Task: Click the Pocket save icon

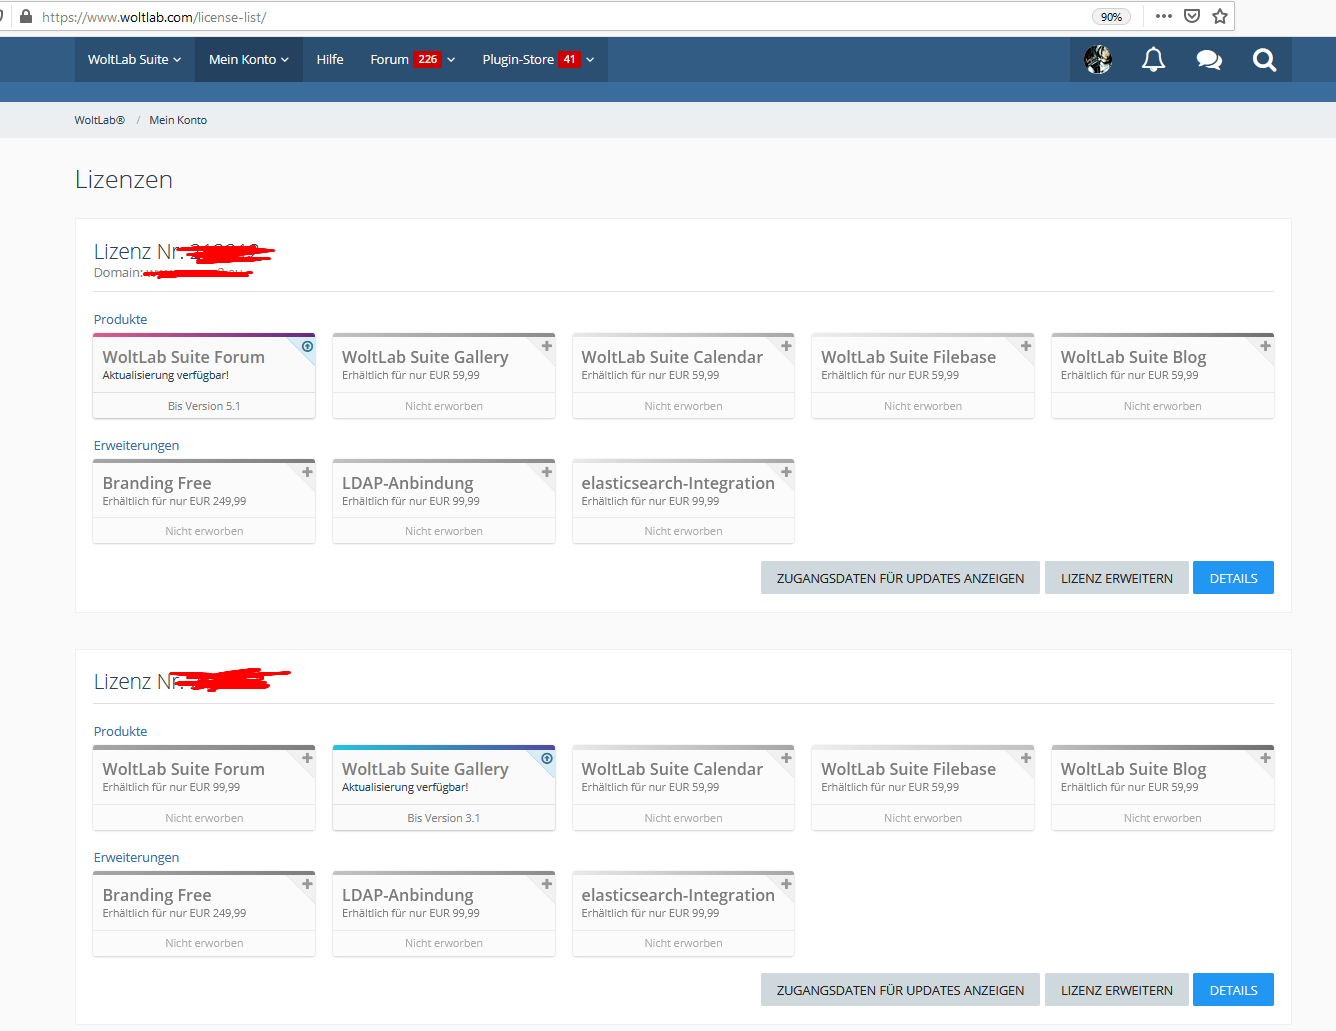Action: click(x=1192, y=16)
